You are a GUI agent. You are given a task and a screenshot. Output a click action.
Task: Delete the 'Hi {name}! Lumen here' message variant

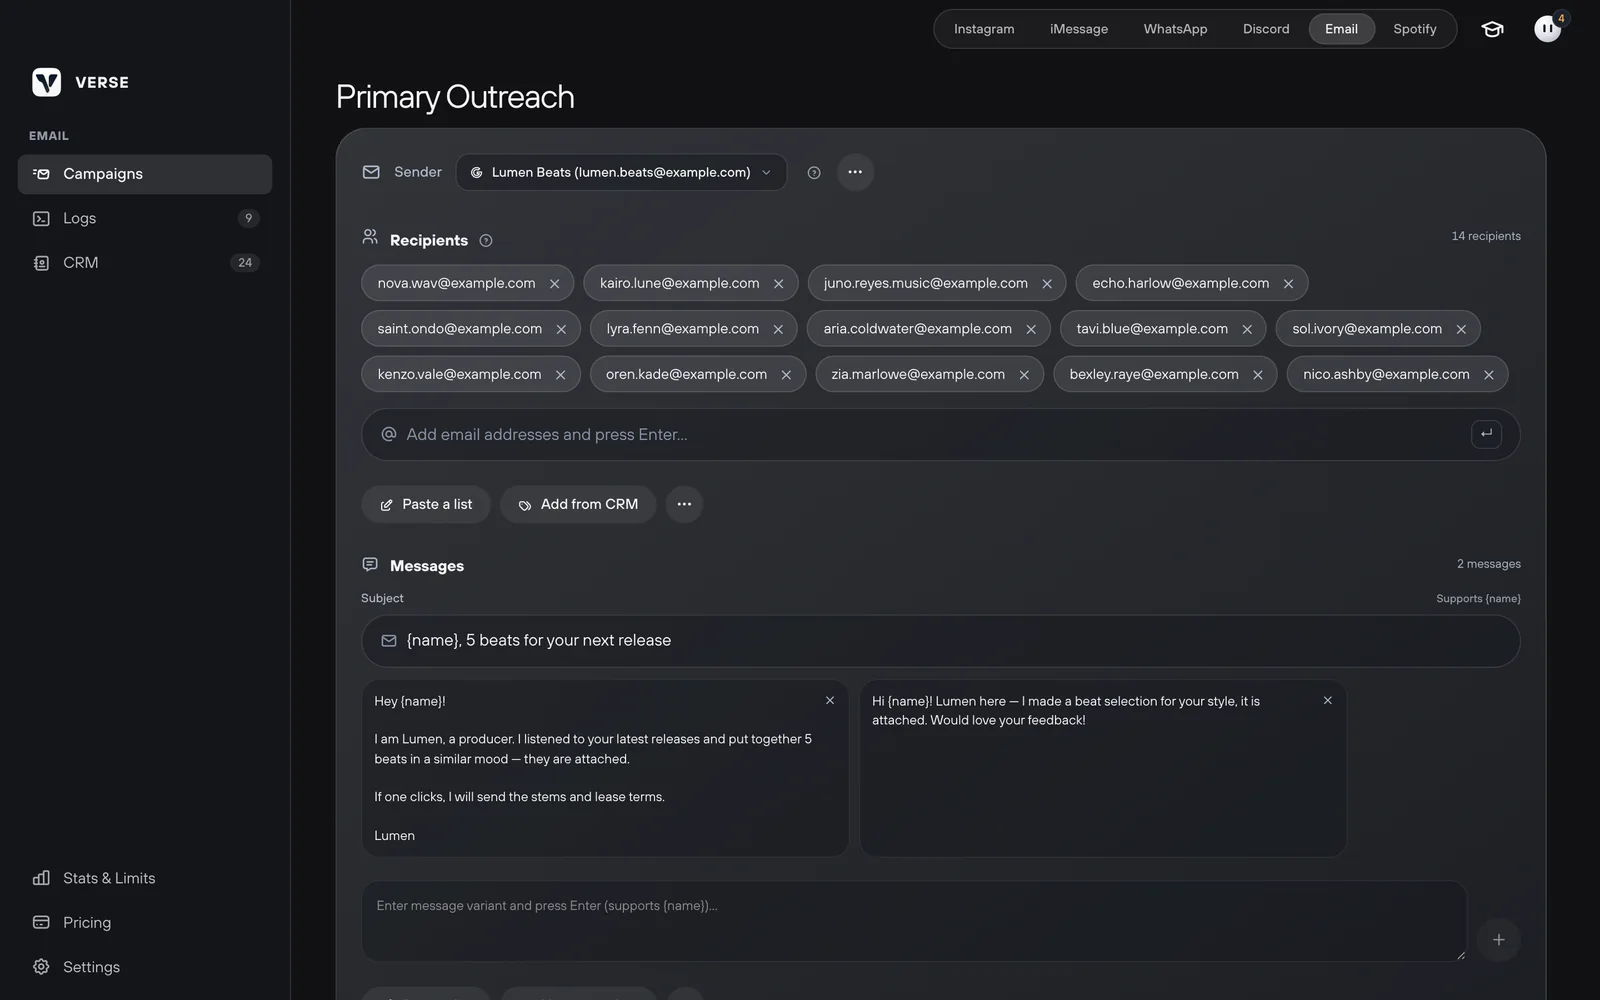pyautogui.click(x=1328, y=701)
